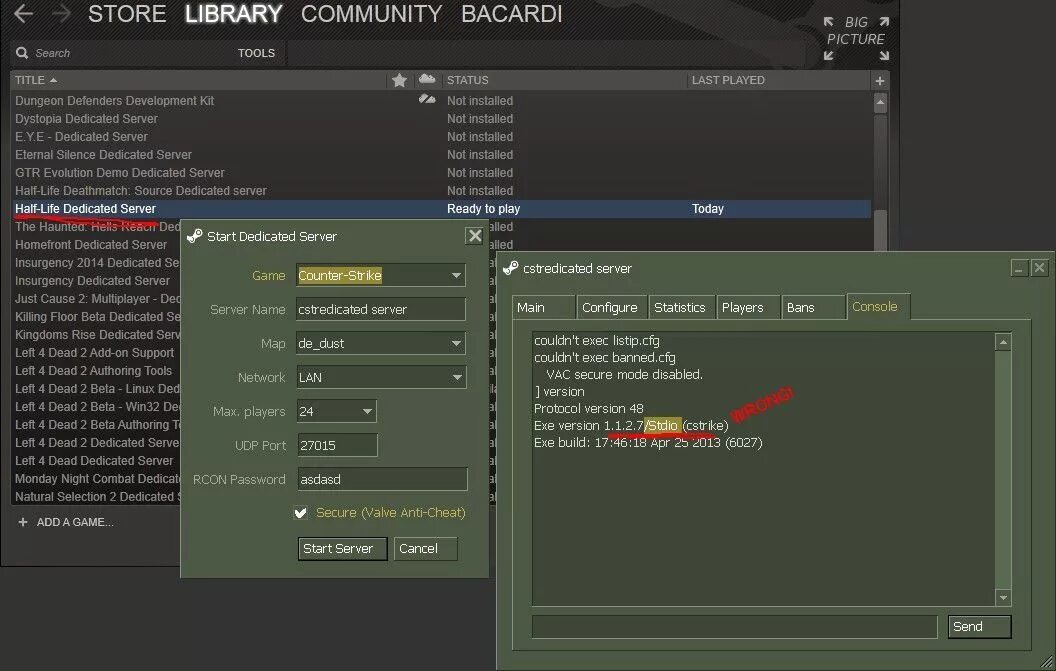The height and width of the screenshot is (671, 1056).
Task: Select Half-Life Dedicated Server row
Action: click(x=441, y=209)
